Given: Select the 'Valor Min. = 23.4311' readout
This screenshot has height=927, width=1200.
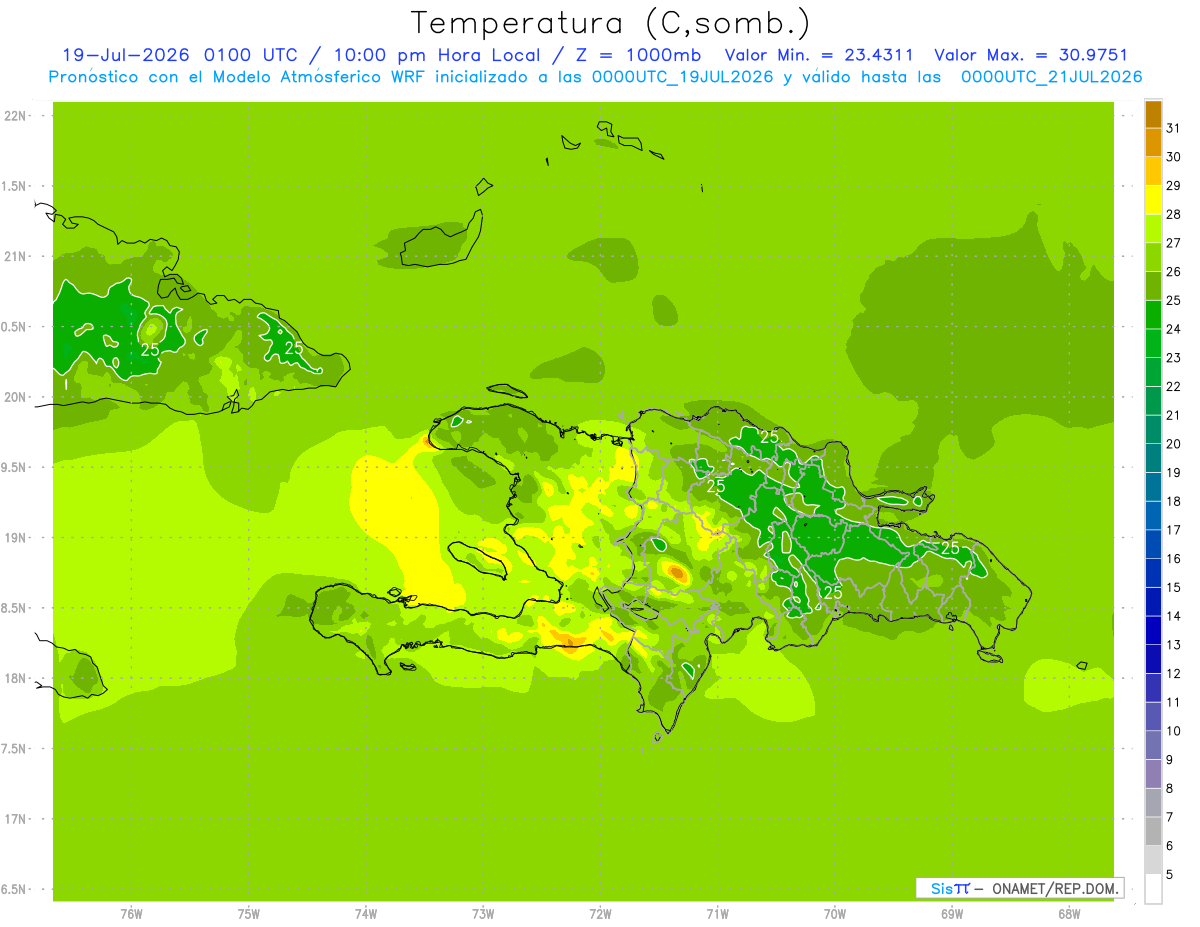Looking at the screenshot, I should coord(819,56).
